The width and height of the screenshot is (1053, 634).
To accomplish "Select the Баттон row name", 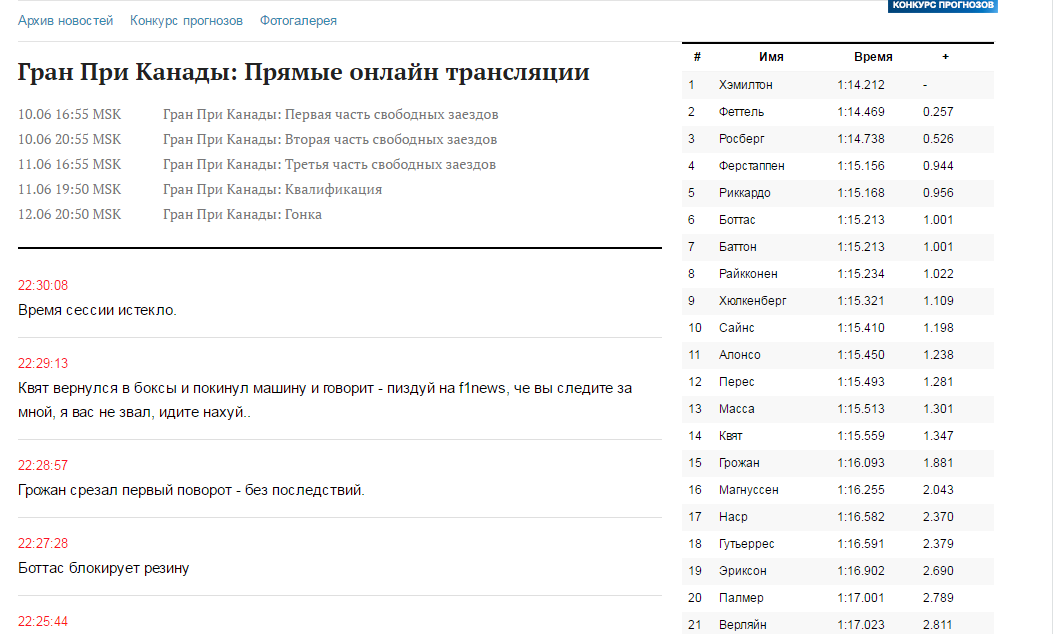I will pos(737,246).
